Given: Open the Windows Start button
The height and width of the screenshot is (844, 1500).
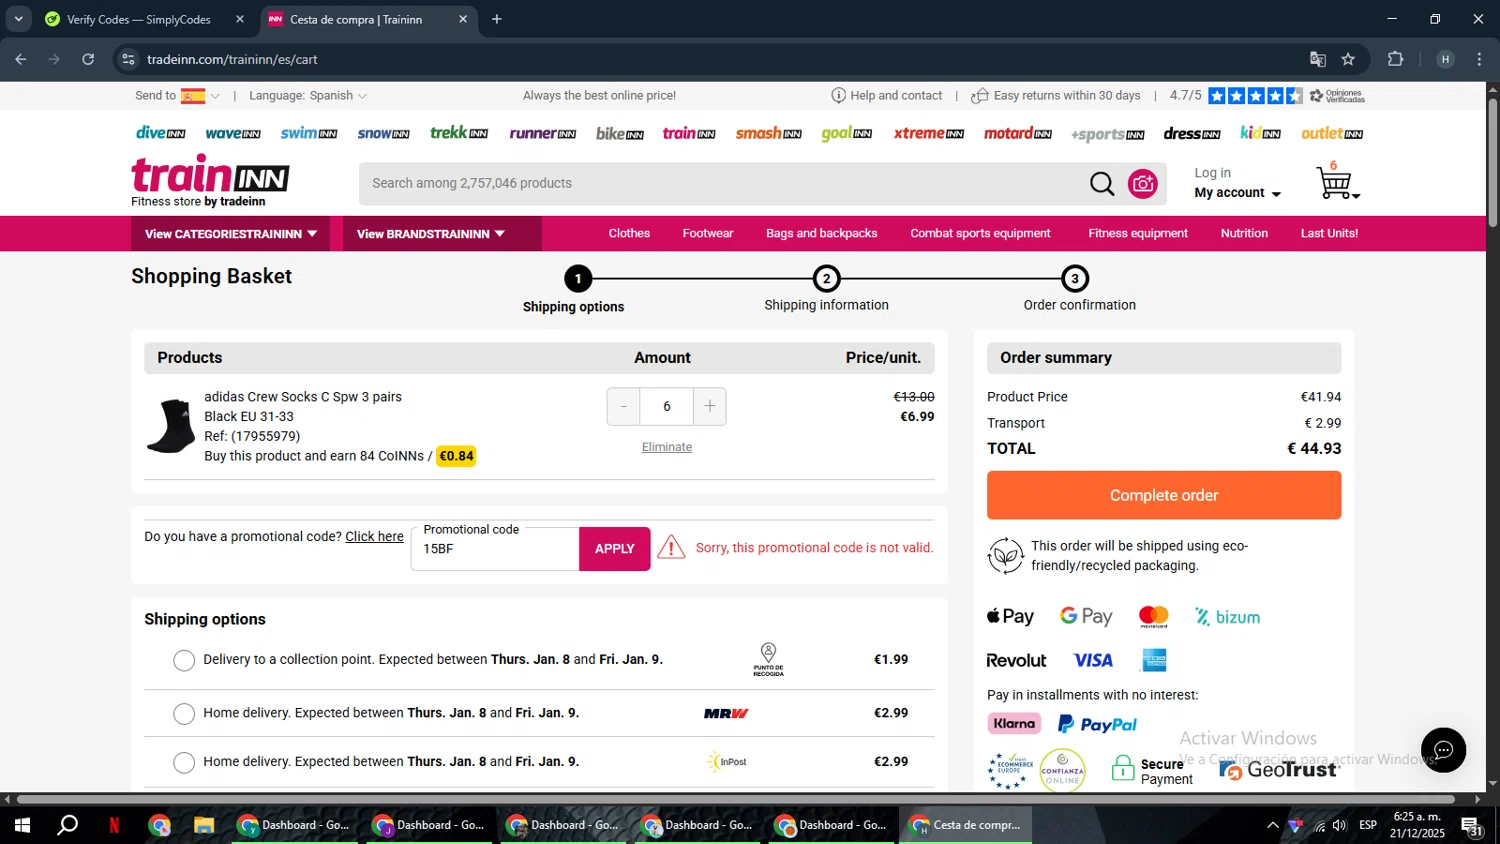Looking at the screenshot, I should 22,825.
